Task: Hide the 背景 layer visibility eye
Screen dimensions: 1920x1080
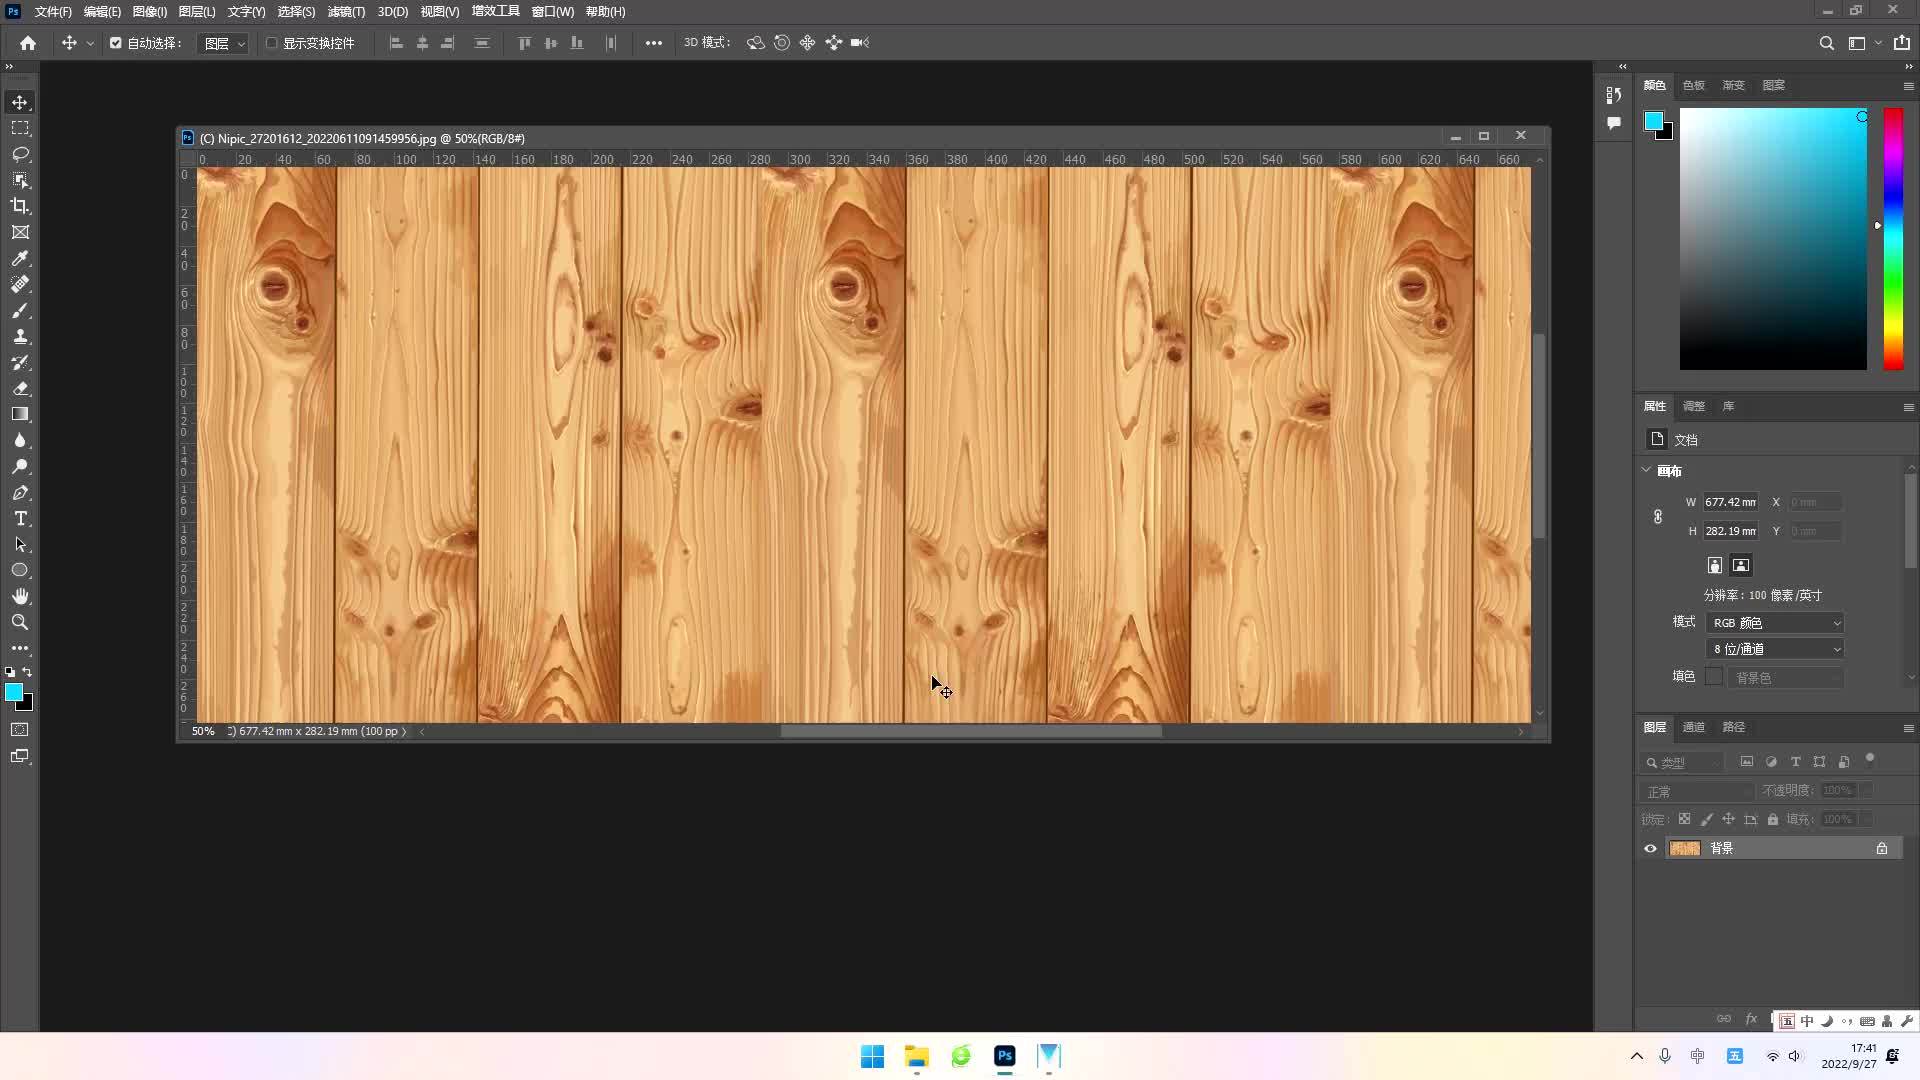Action: [1650, 848]
